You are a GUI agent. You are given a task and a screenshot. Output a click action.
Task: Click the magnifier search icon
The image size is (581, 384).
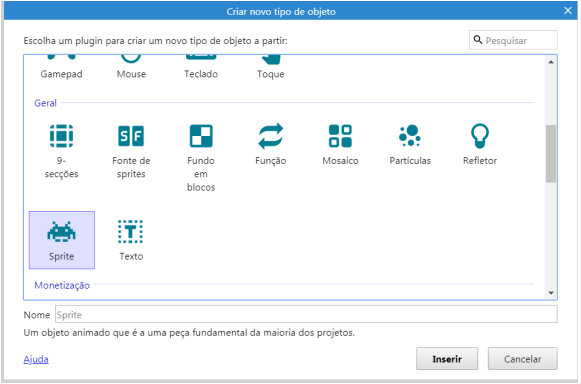tap(478, 40)
